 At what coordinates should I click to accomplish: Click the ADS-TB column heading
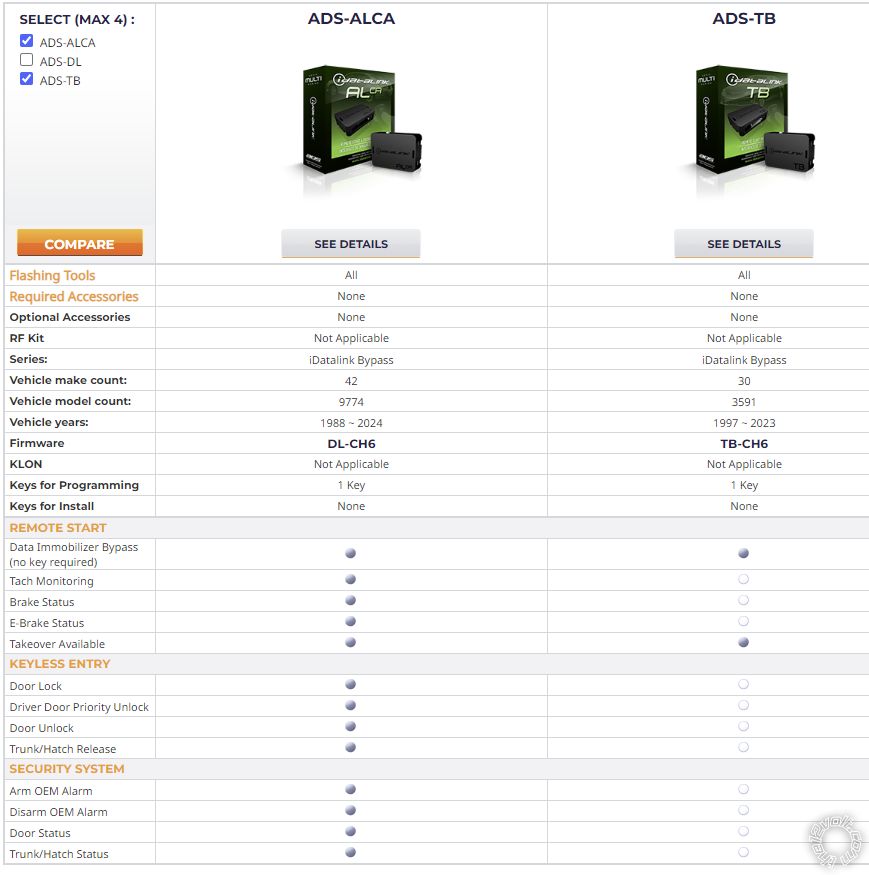[x=744, y=18]
